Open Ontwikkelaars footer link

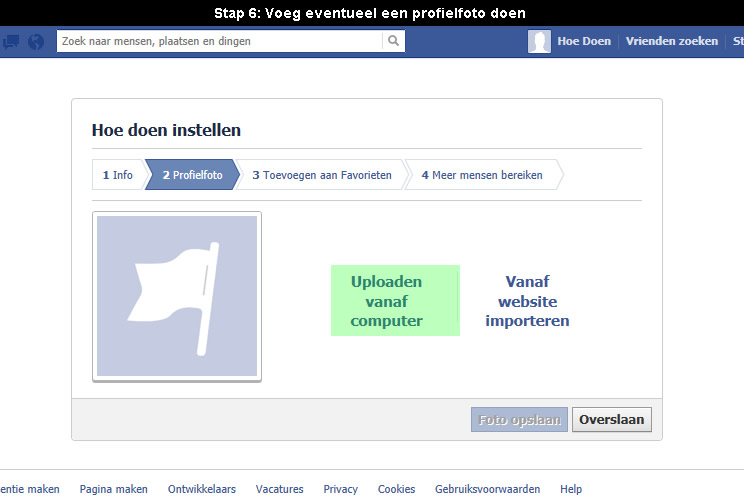pyautogui.click(x=202, y=489)
